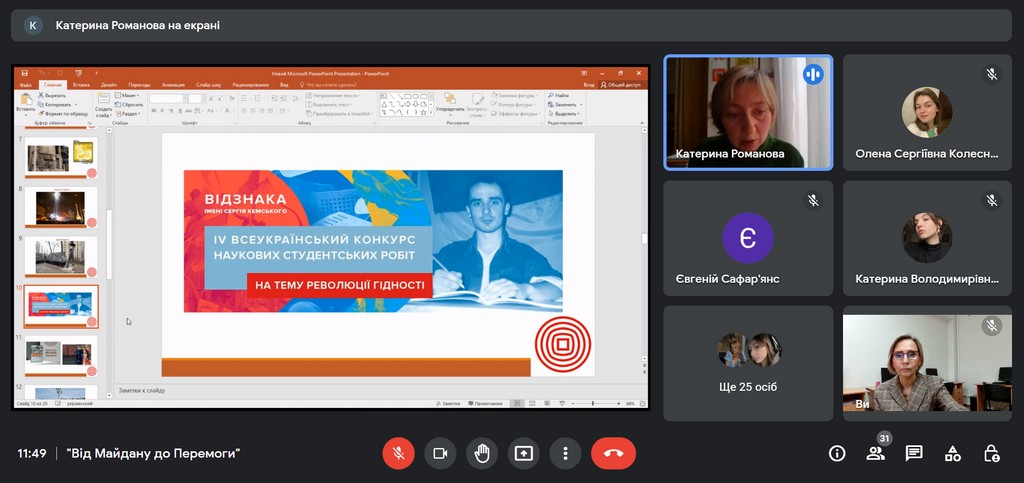Open the Activities shapes icon
The height and width of the screenshot is (483, 1024).
(953, 453)
